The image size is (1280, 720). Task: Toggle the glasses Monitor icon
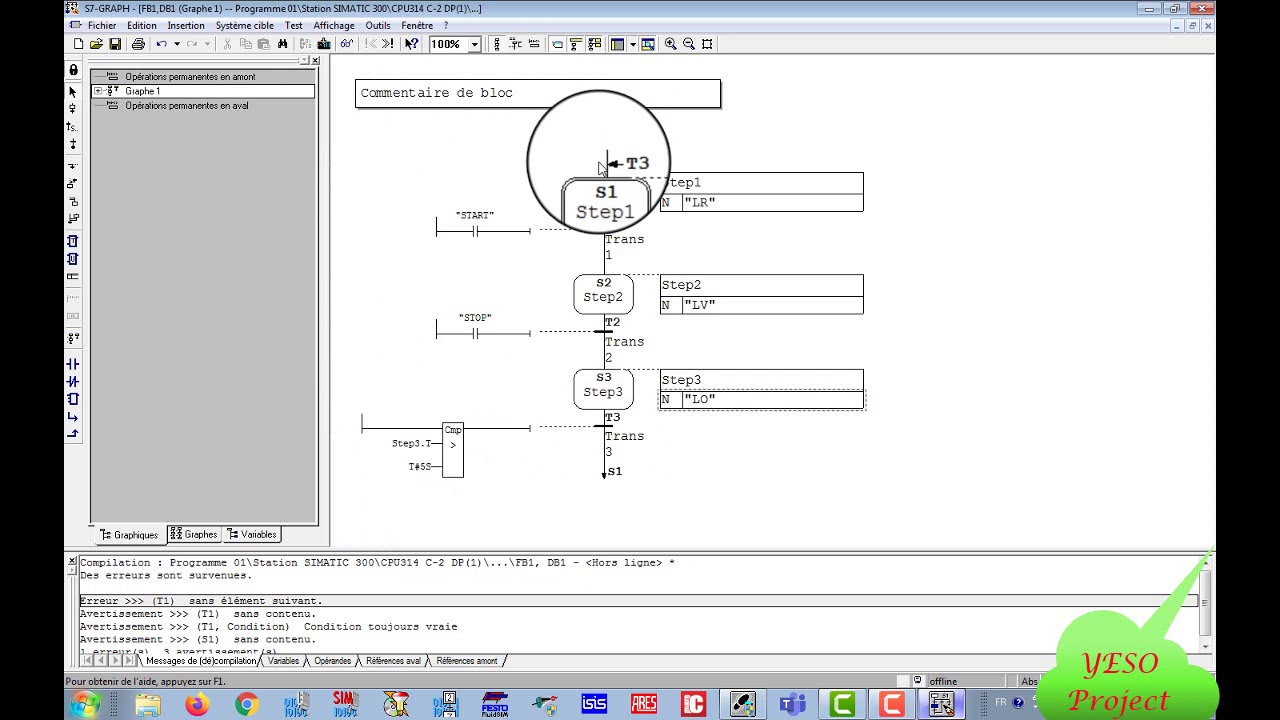346,44
